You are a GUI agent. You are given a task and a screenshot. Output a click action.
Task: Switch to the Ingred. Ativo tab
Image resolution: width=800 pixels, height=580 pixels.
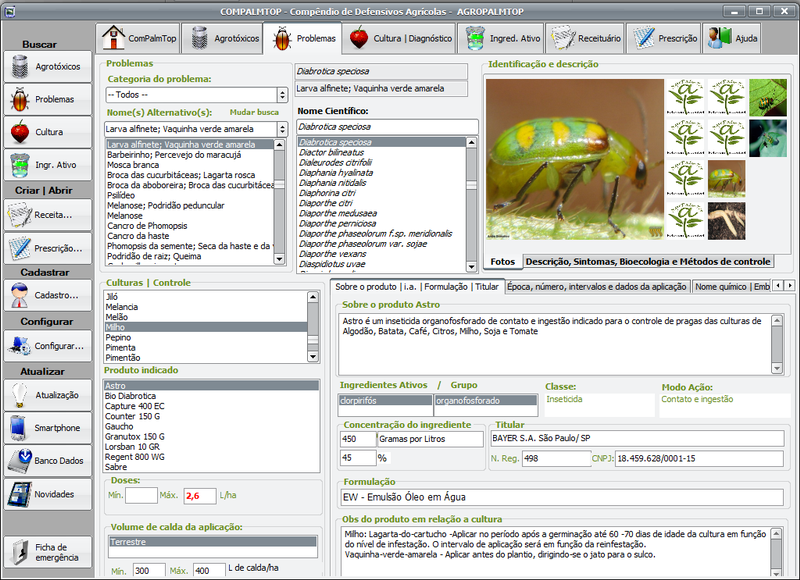click(502, 38)
